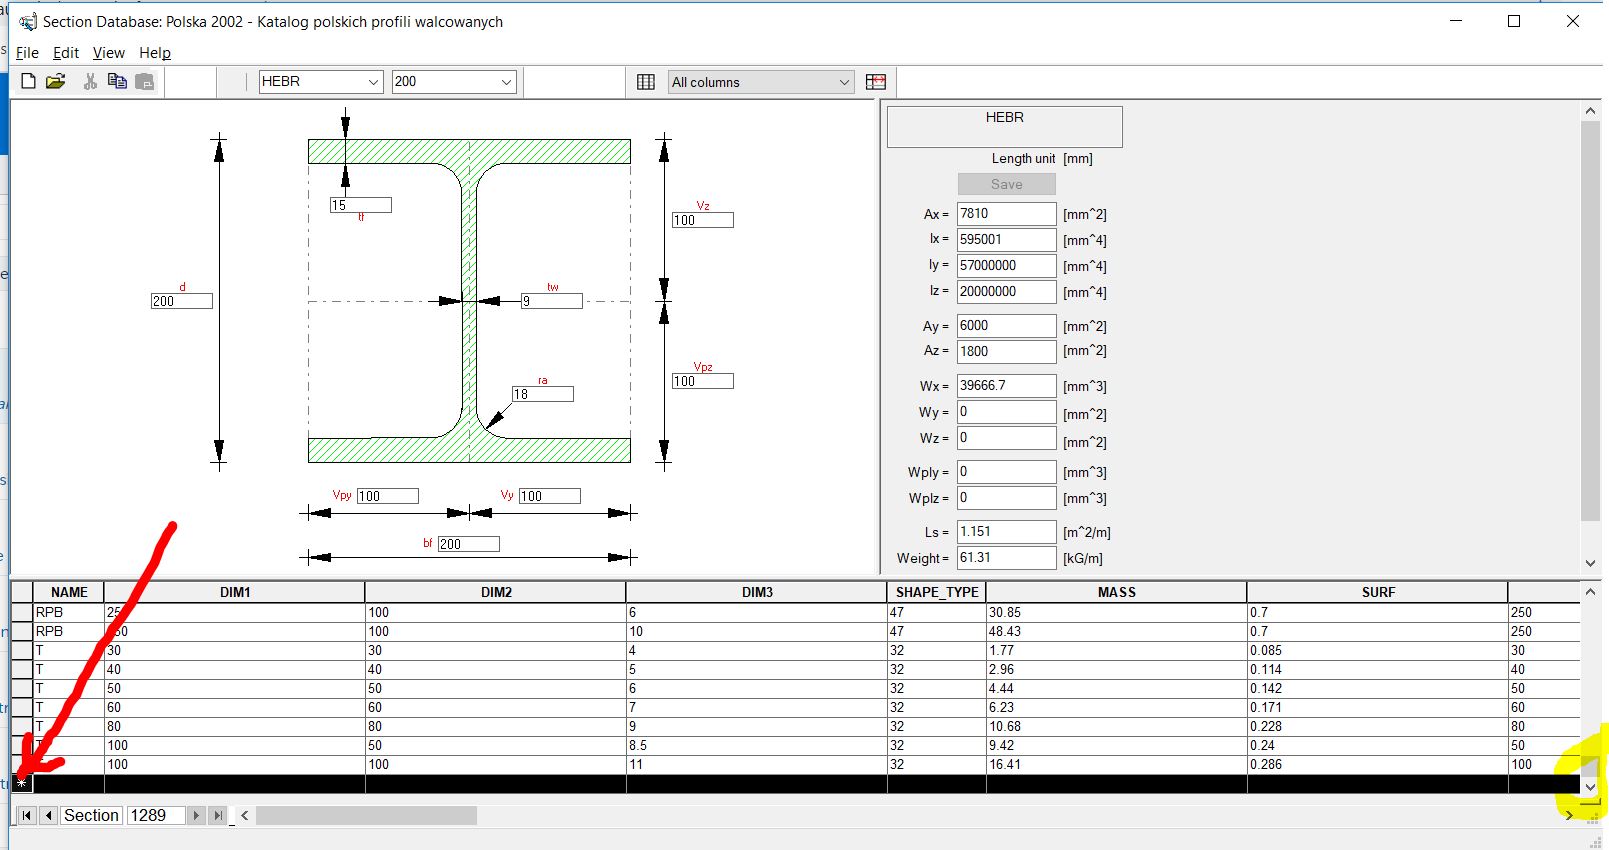Click the Ls field showing 1.151
This screenshot has height=850, width=1609.
[x=1006, y=532]
